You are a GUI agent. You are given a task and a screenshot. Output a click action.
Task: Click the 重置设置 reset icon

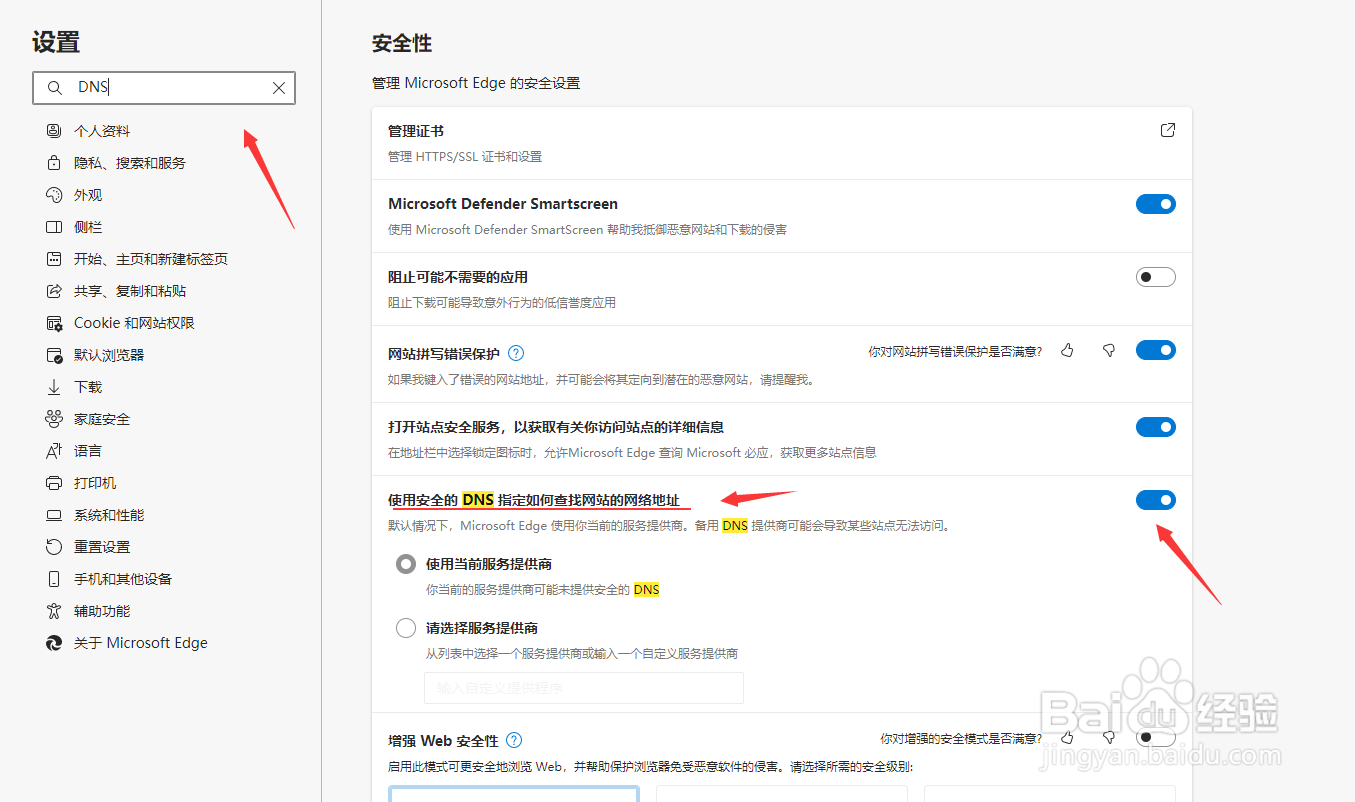point(54,547)
